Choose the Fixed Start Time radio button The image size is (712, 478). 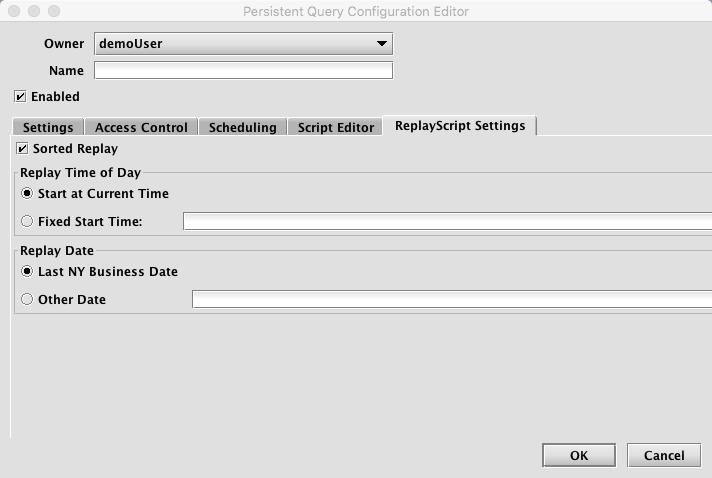(x=27, y=221)
